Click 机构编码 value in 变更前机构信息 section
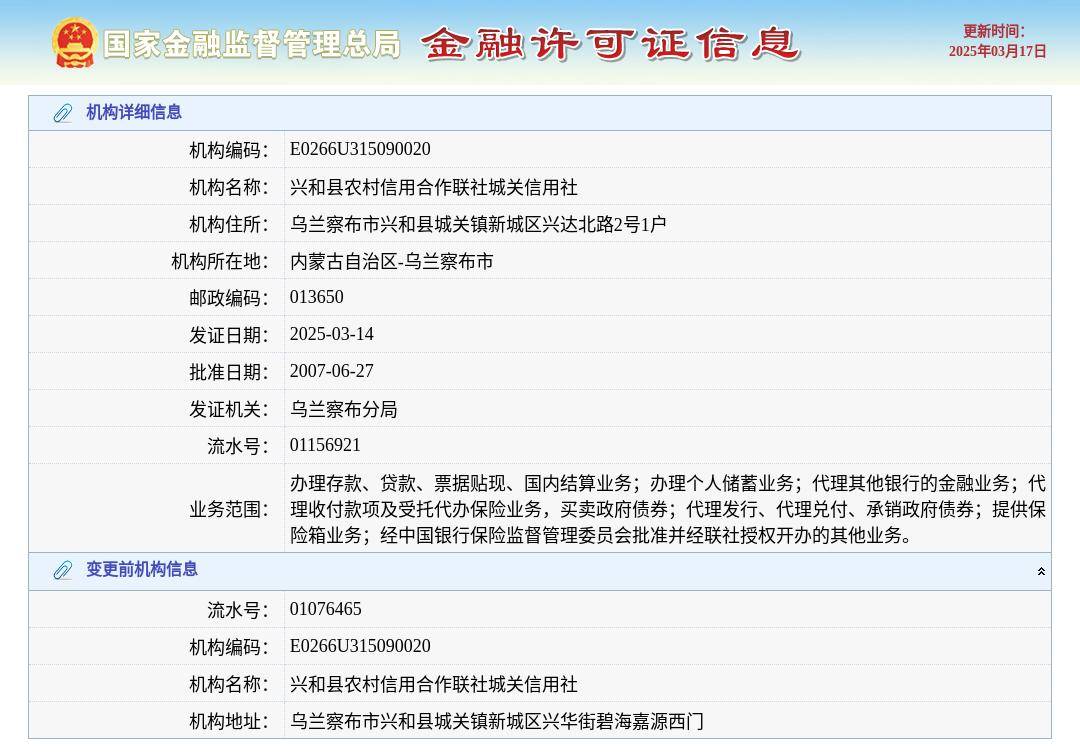 [x=360, y=646]
